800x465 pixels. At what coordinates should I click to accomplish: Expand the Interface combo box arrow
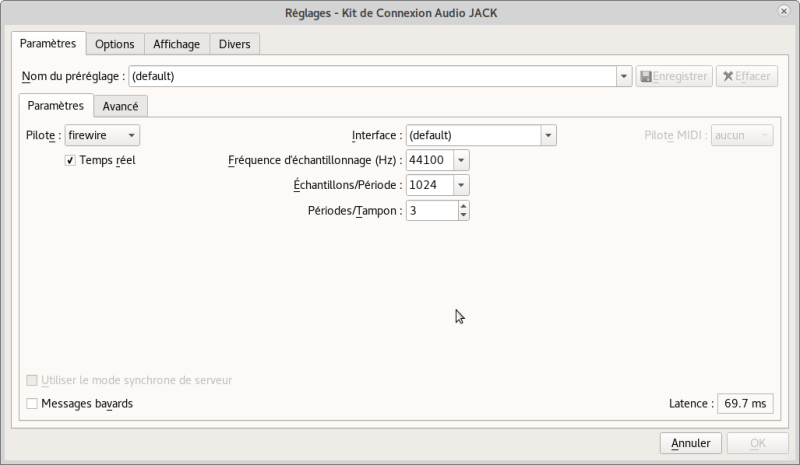coord(548,135)
